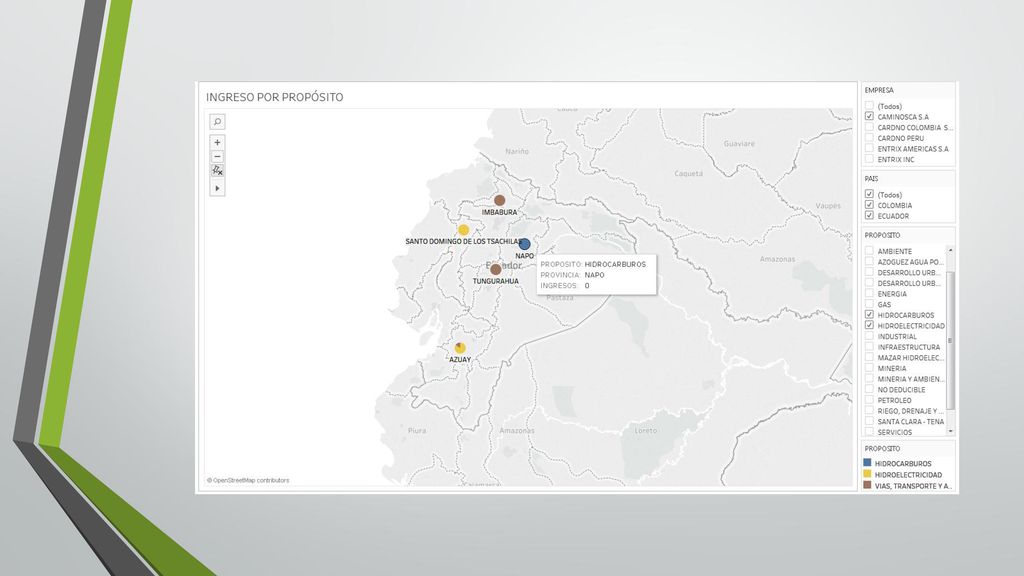Check MAZAR HIDROELEC... purpose filter

coord(869,357)
